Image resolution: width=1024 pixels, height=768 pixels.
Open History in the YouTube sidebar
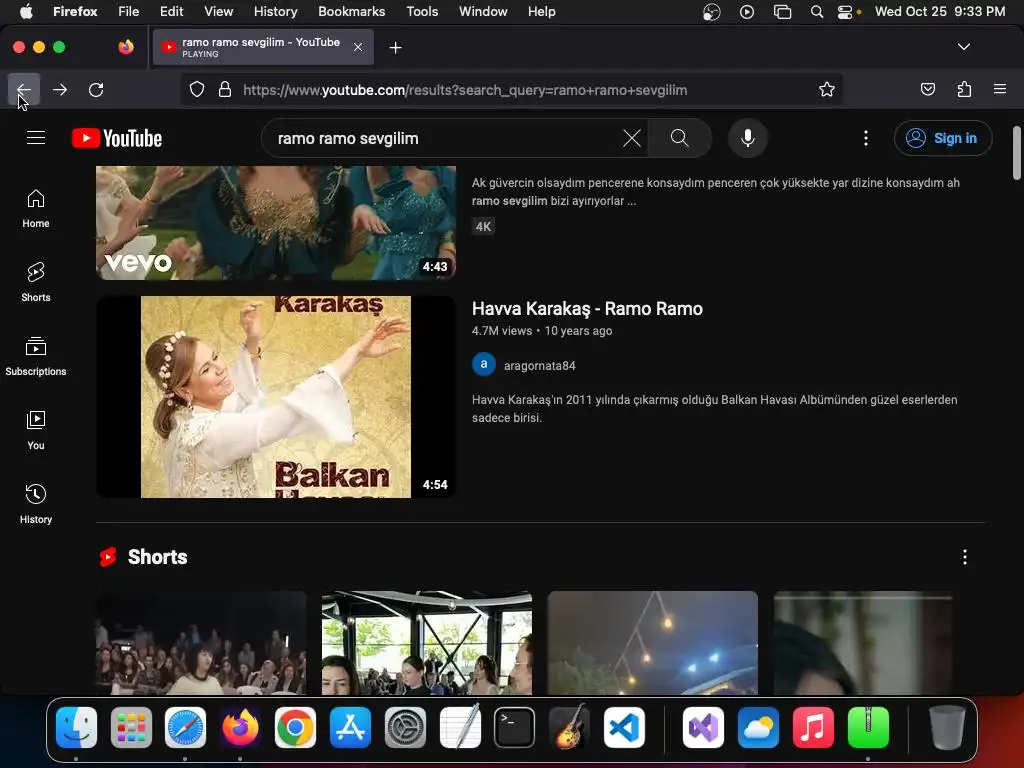(36, 504)
